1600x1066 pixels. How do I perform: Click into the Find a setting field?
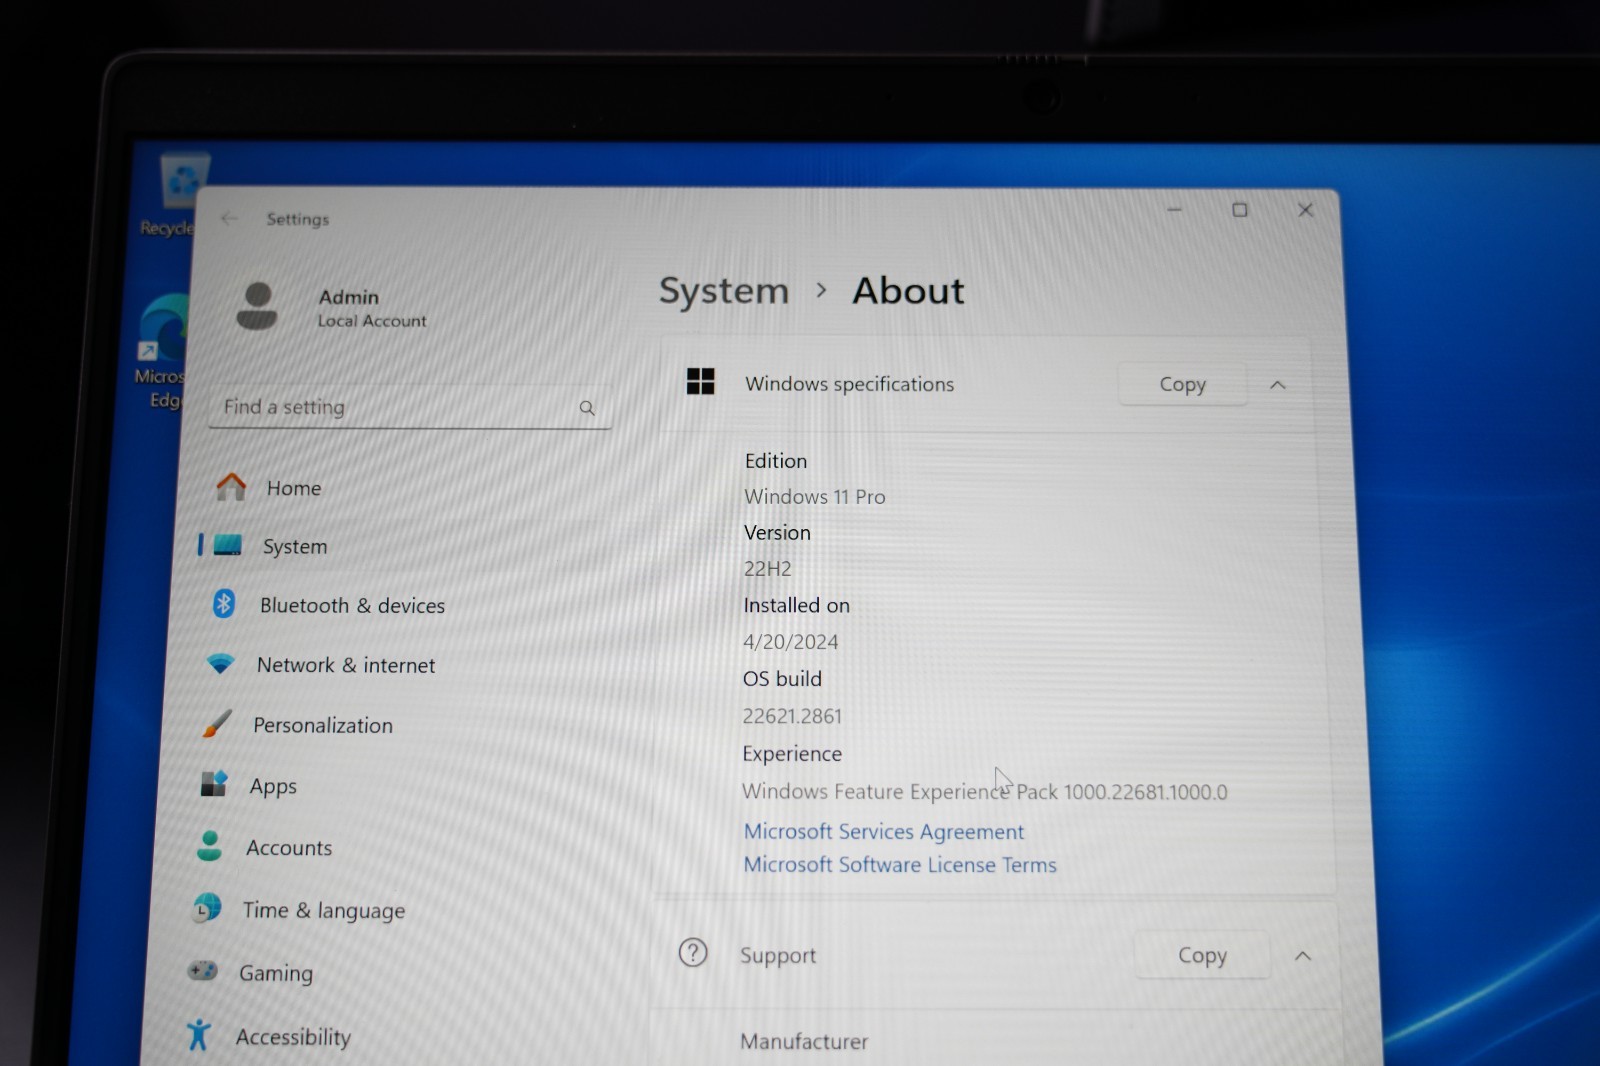(x=410, y=408)
